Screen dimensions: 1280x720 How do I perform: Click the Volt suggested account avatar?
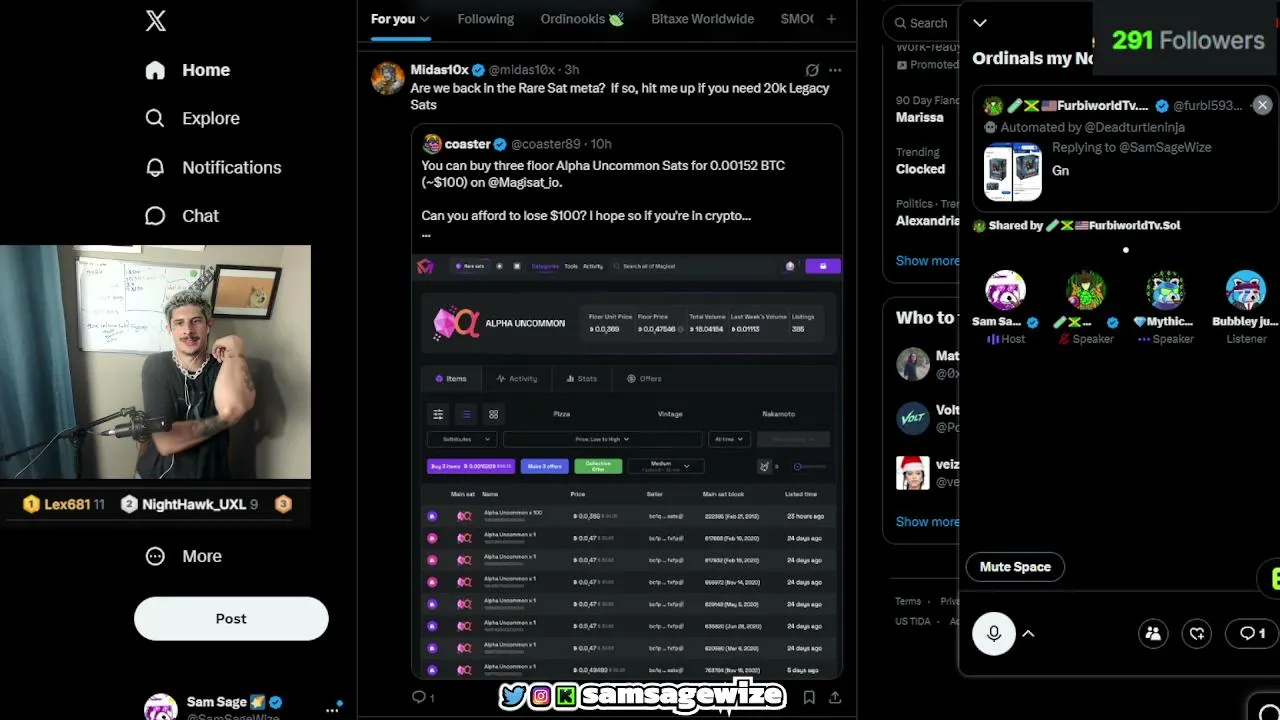point(913,418)
